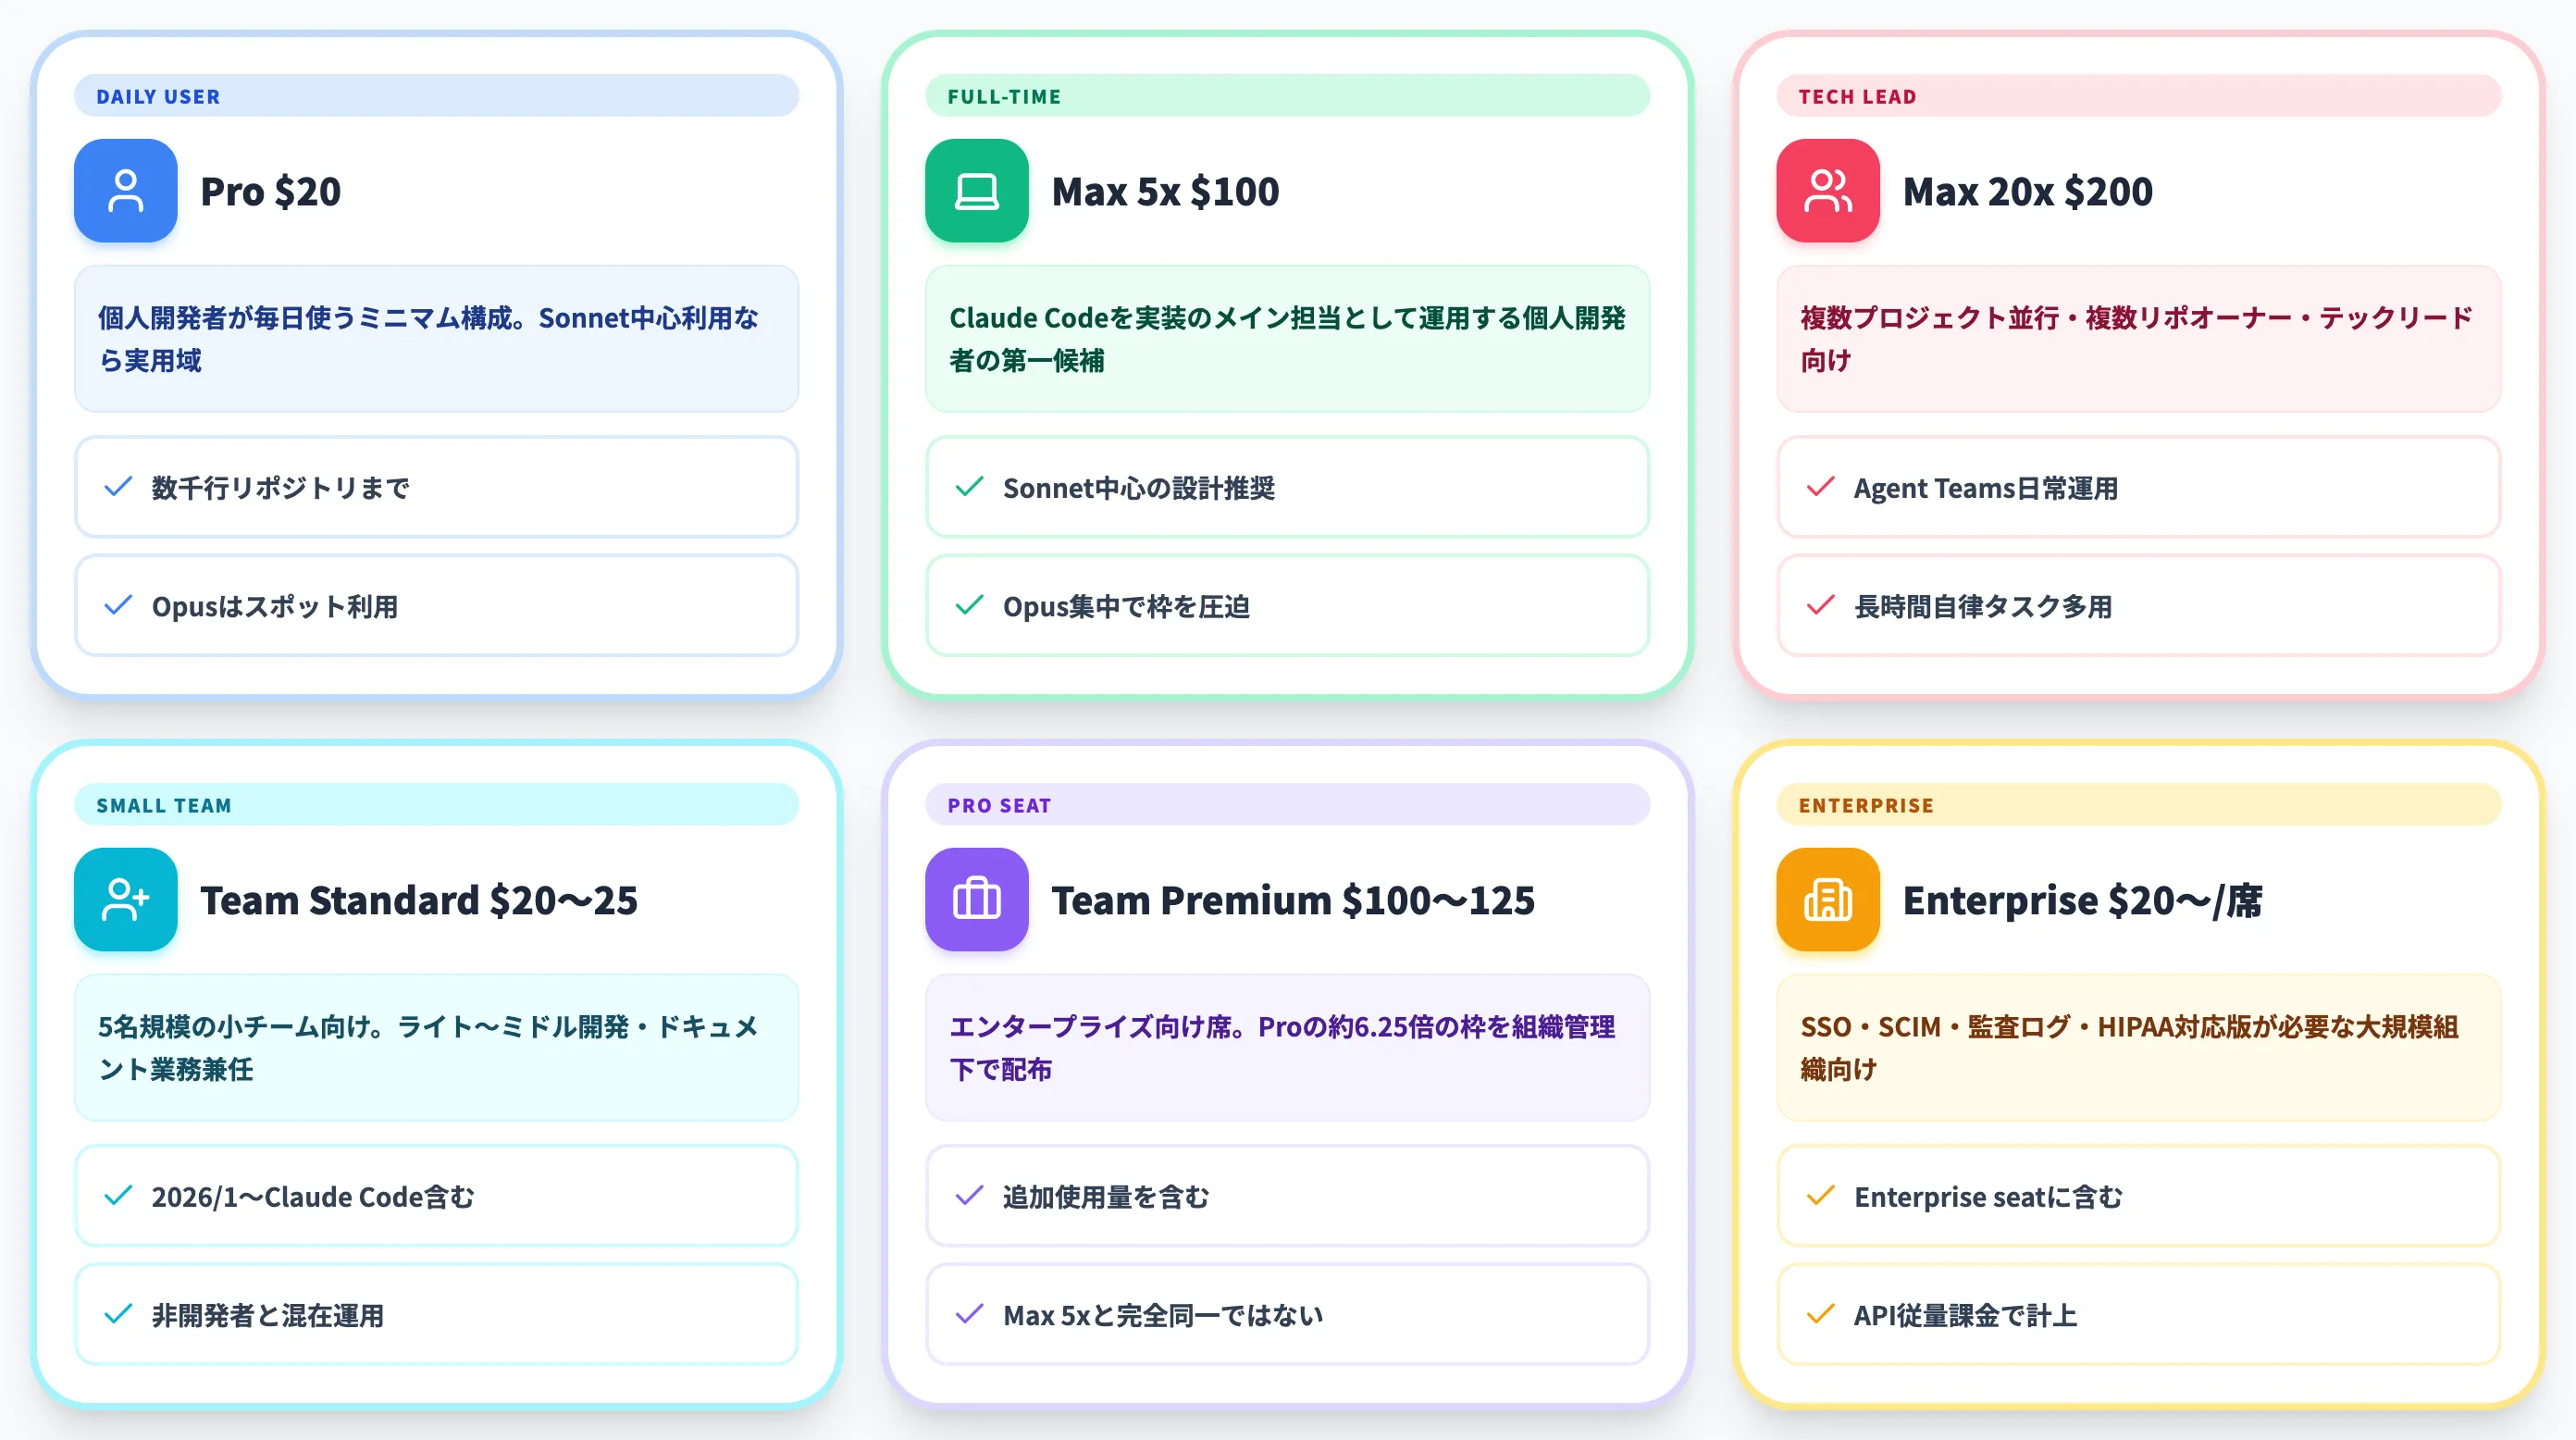
Task: Click the feature text Max 5xと完全同一ではない
Action: [1163, 1316]
